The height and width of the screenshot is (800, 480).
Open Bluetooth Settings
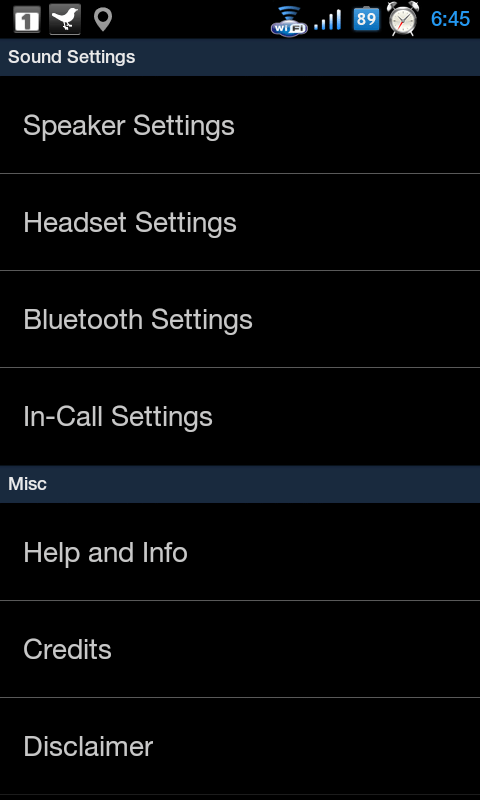point(240,319)
